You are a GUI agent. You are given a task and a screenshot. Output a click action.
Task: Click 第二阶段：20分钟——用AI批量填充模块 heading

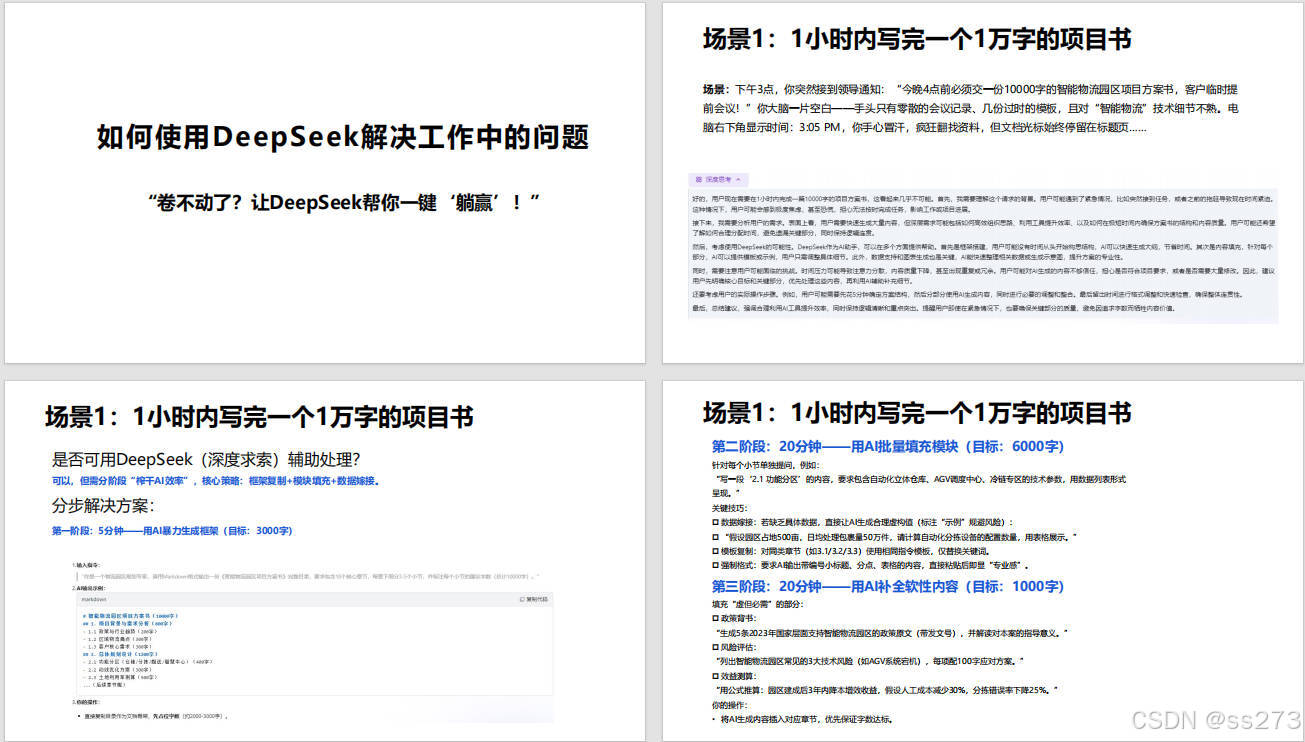[x=888, y=446]
